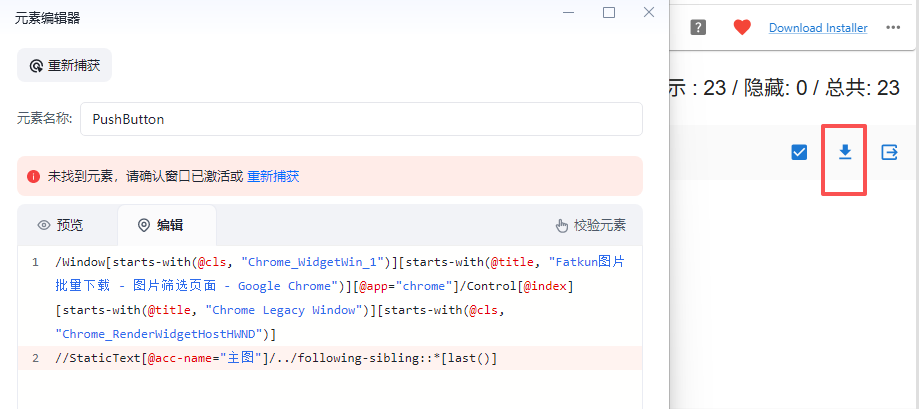
Task: Open the help question mark icon
Action: (x=698, y=28)
